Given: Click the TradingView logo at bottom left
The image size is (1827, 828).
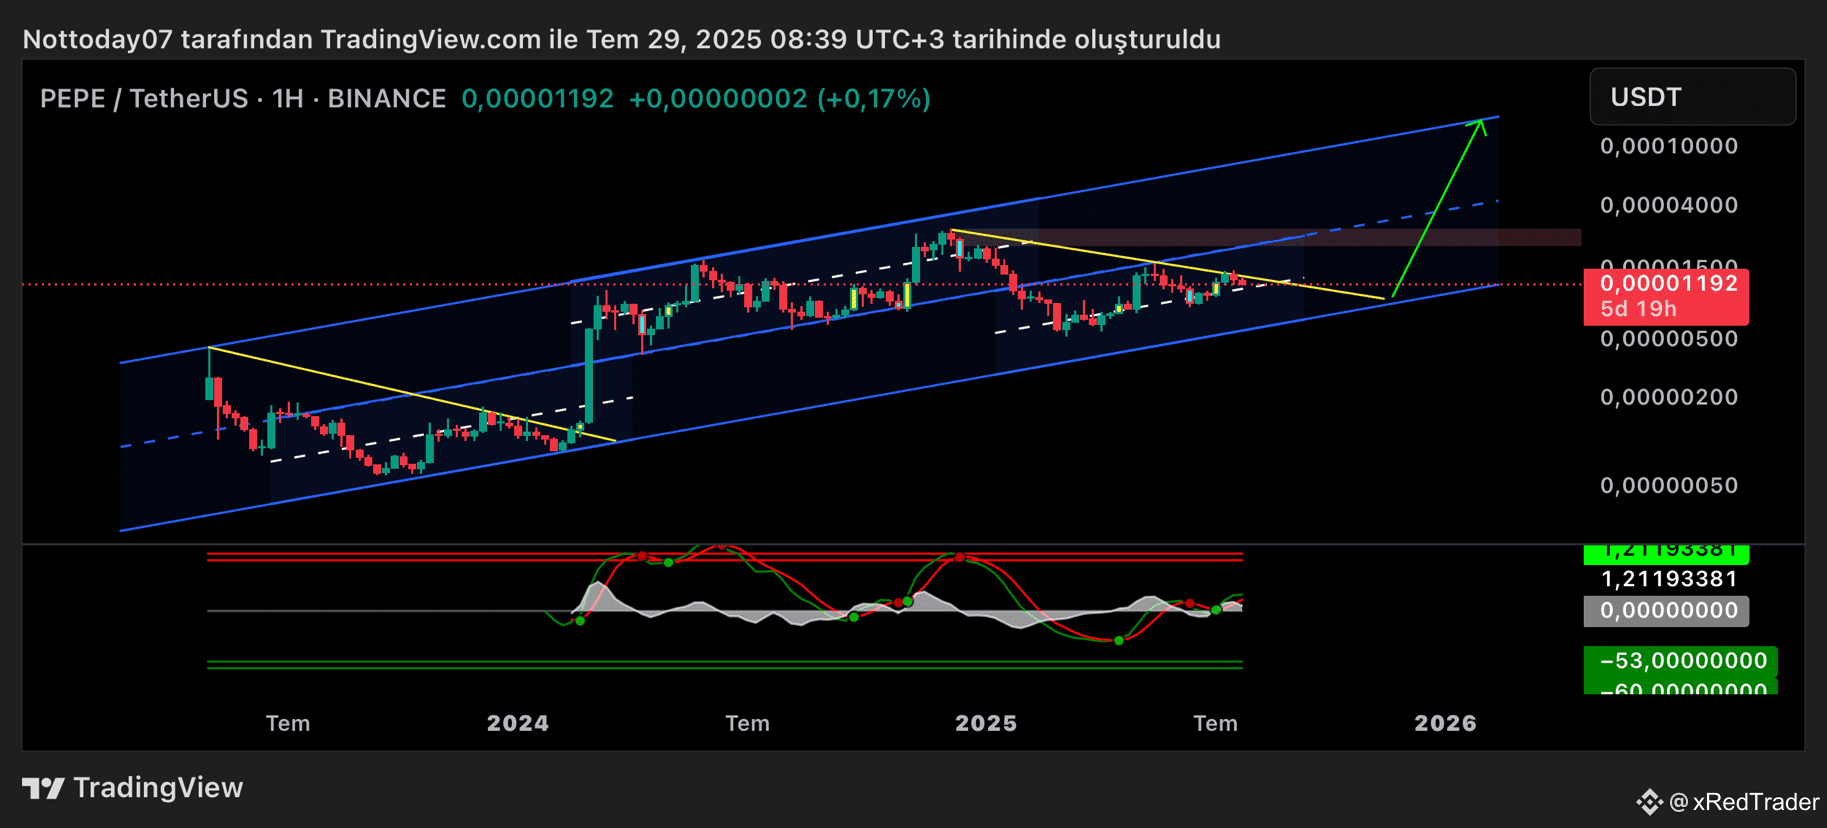Looking at the screenshot, I should click(132, 788).
